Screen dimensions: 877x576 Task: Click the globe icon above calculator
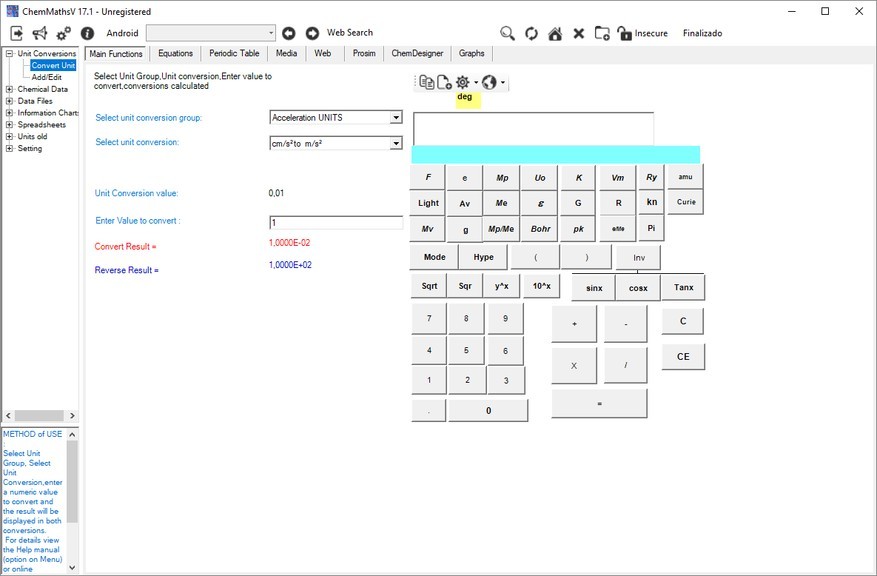pos(489,83)
